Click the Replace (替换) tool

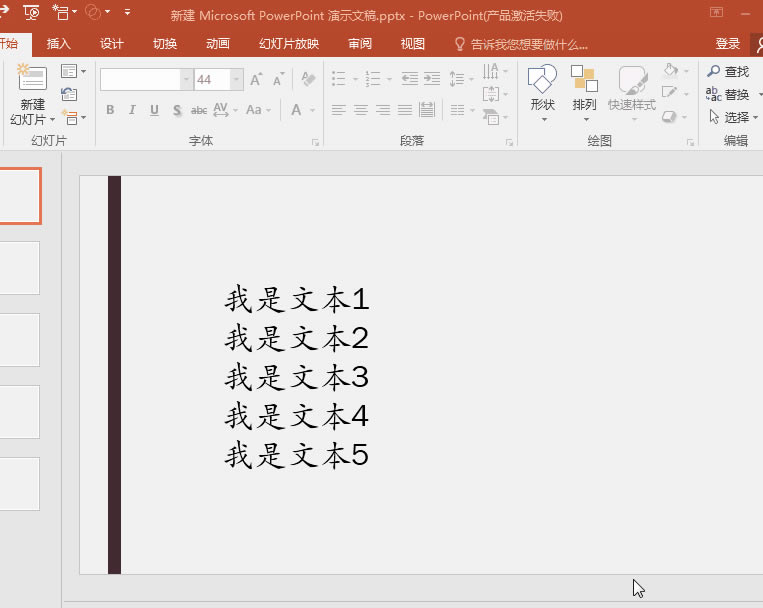pos(728,94)
